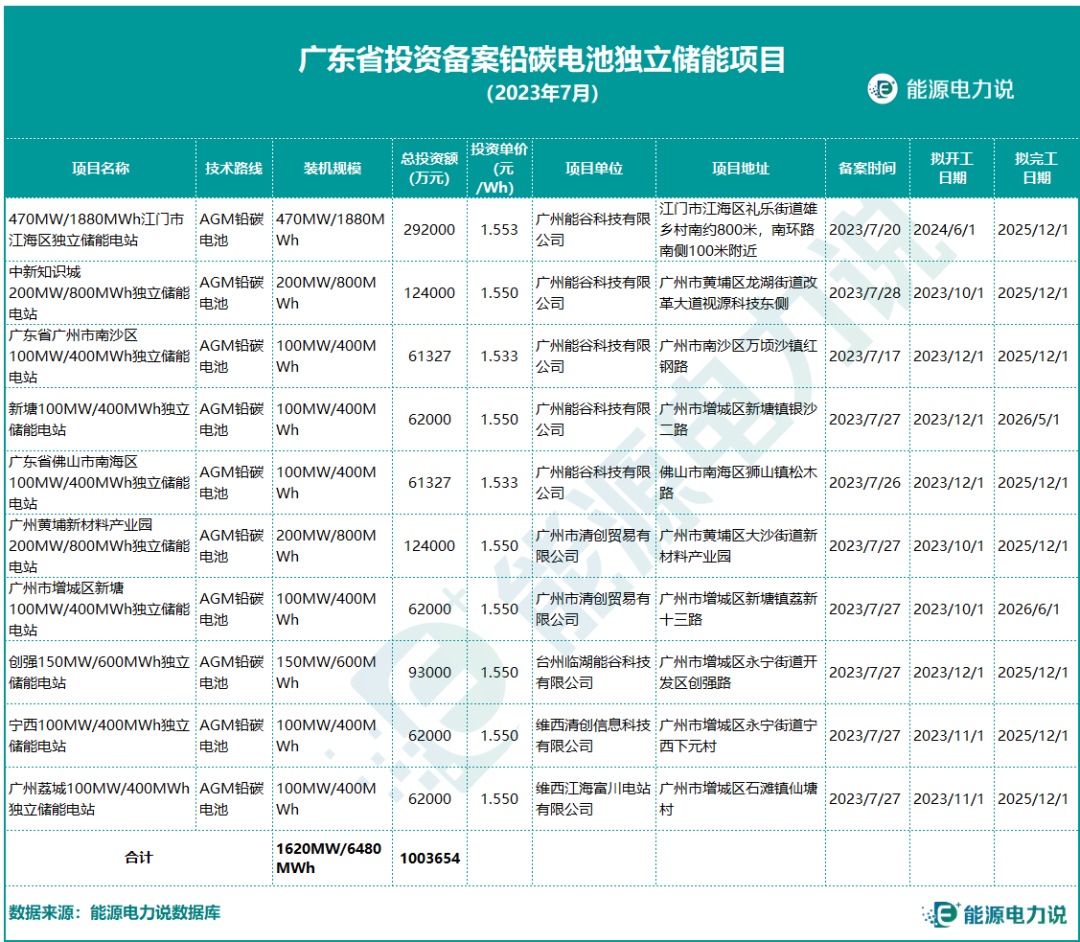Screen dimensions: 1080x942
Task: Click the total investment 1003654
Action: pos(430,859)
